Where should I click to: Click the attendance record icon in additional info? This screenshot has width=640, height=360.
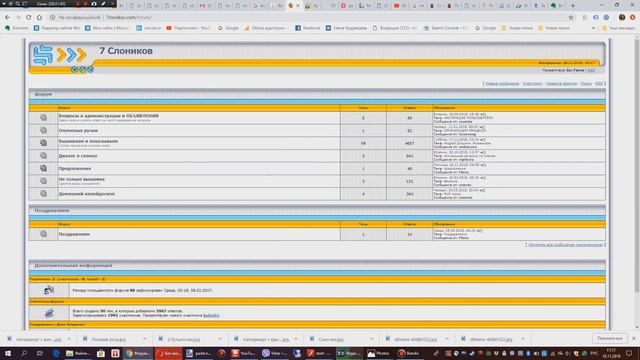tap(49, 290)
